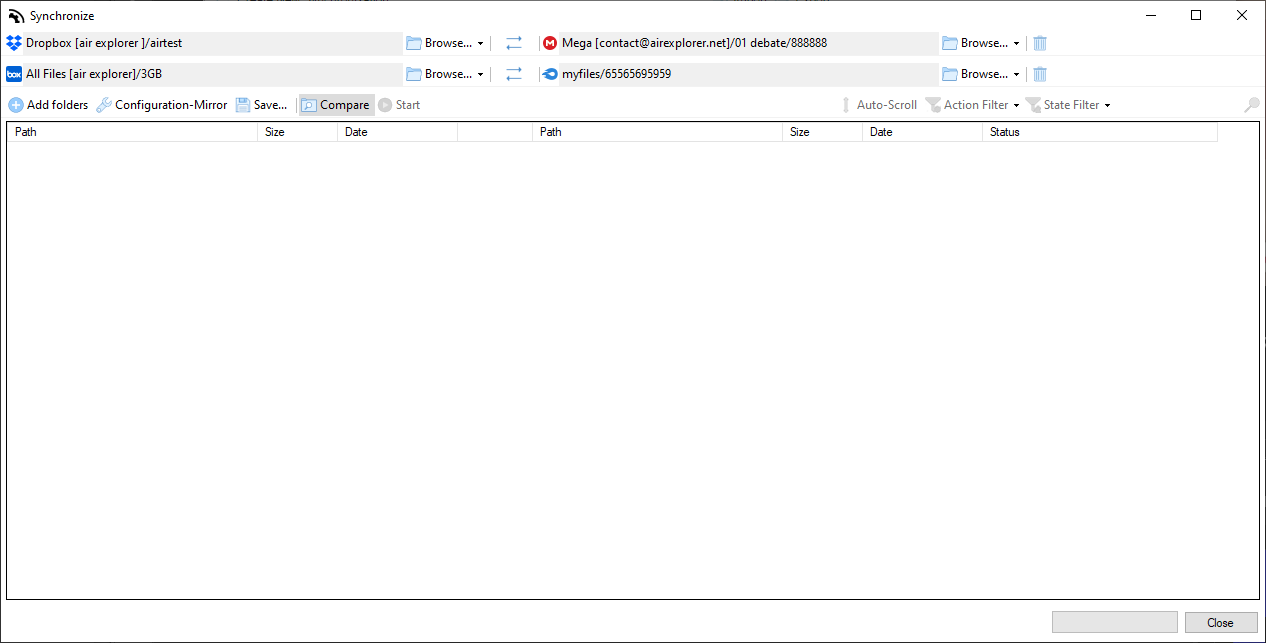Open the State Filter dropdown
Image resolution: width=1266 pixels, height=643 pixels.
point(1068,104)
